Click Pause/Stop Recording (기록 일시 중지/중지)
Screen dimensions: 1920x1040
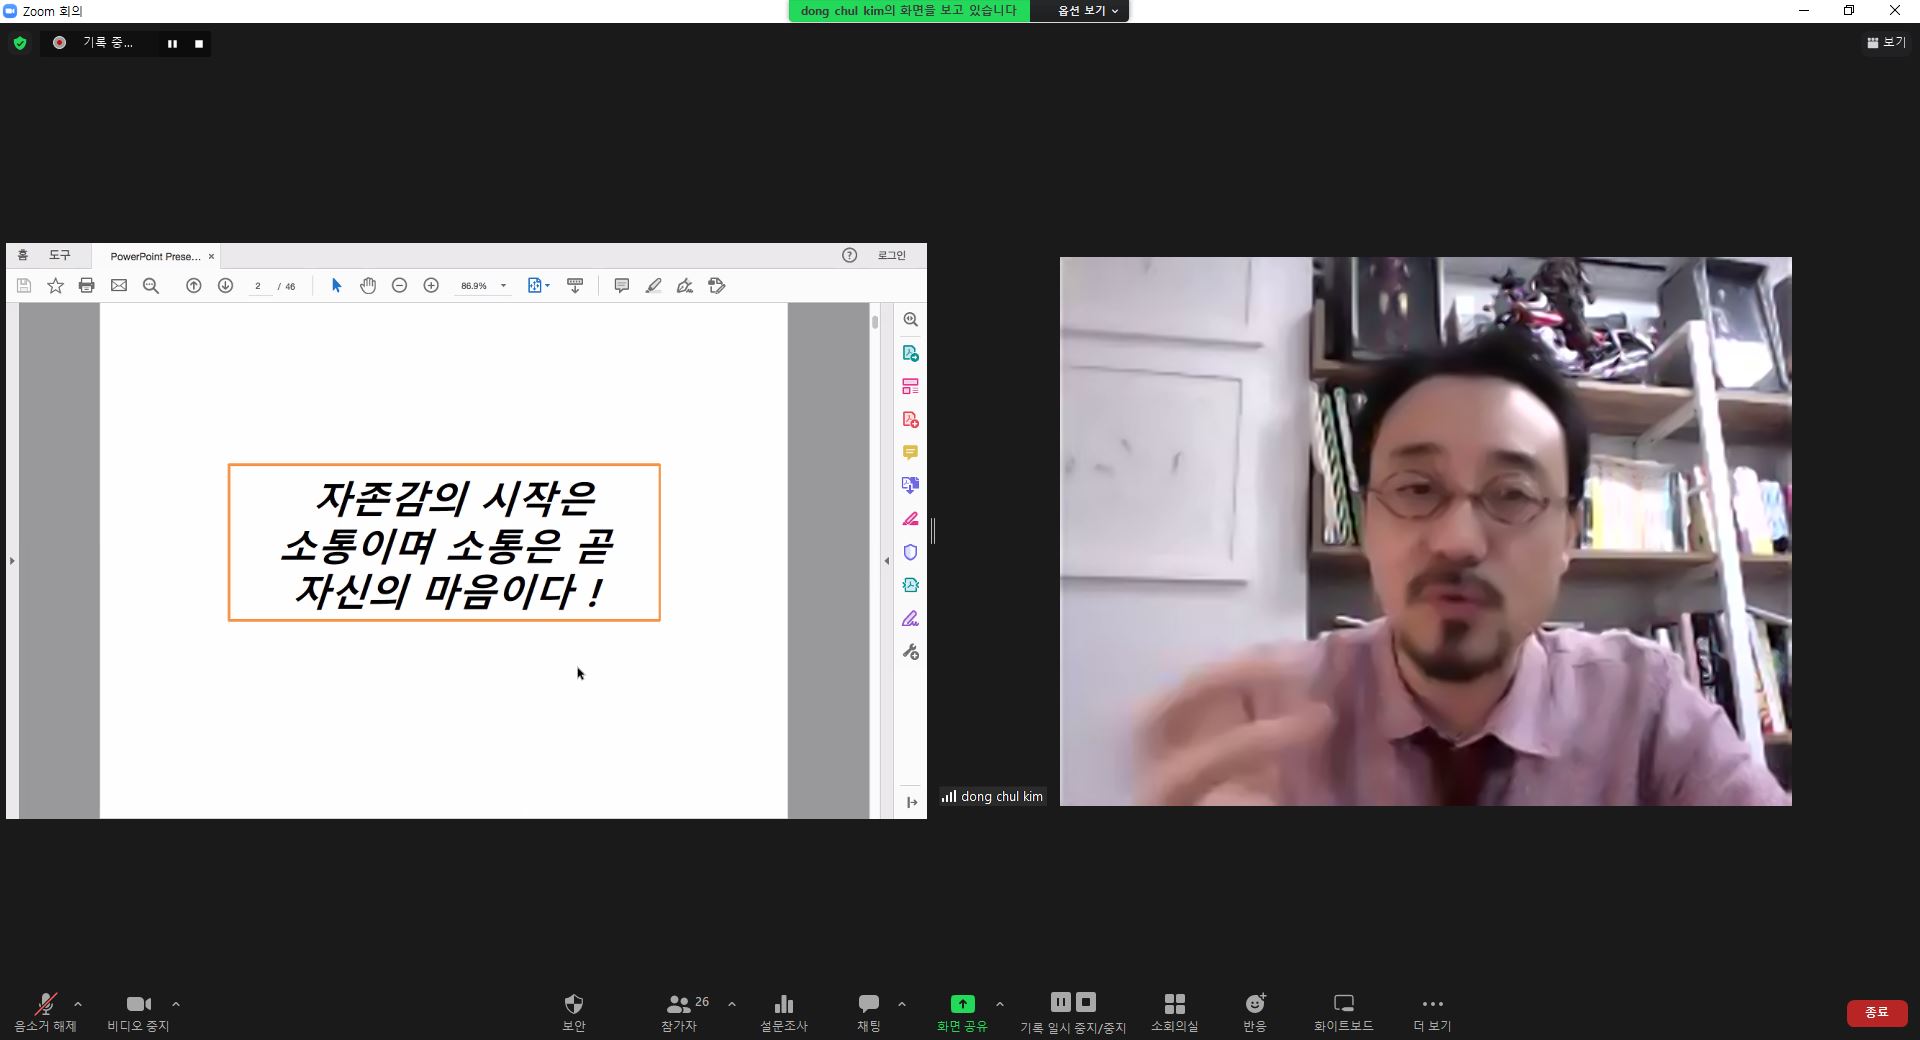[1072, 1011]
